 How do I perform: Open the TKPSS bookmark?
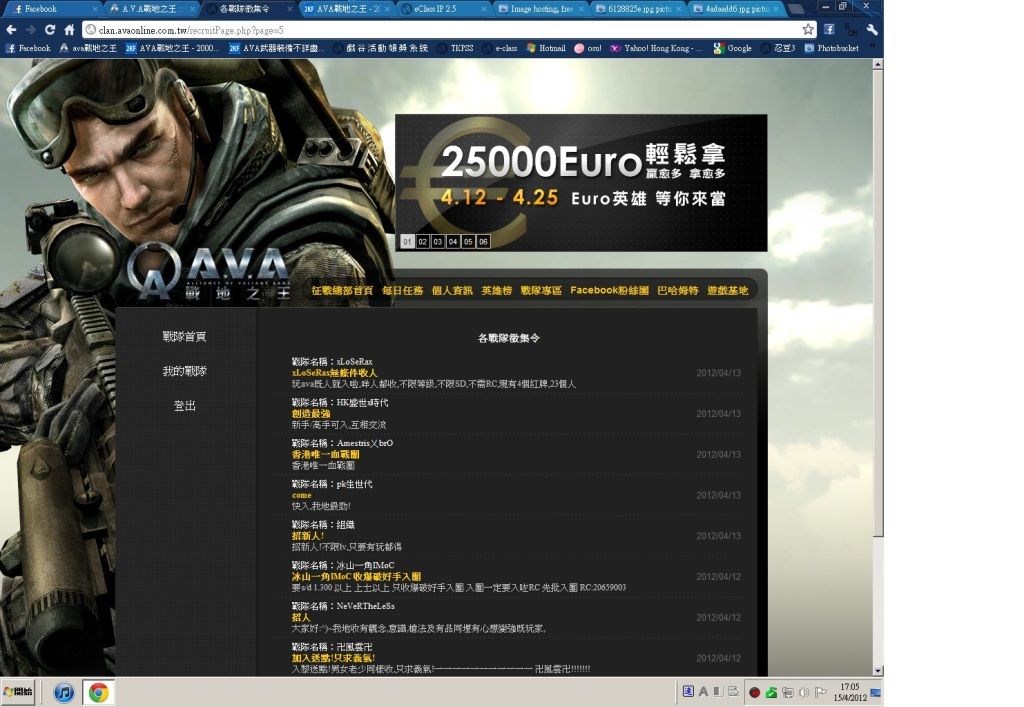click(456, 48)
